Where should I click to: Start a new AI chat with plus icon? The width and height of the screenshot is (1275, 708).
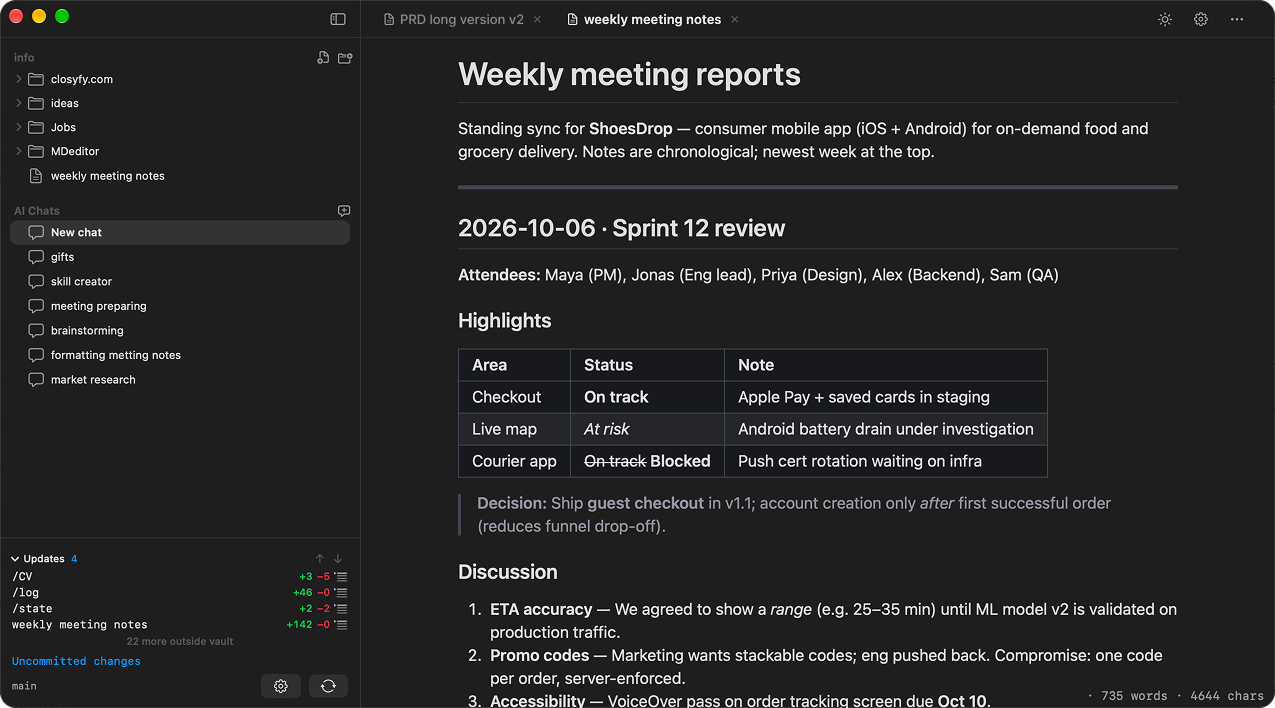coord(344,211)
